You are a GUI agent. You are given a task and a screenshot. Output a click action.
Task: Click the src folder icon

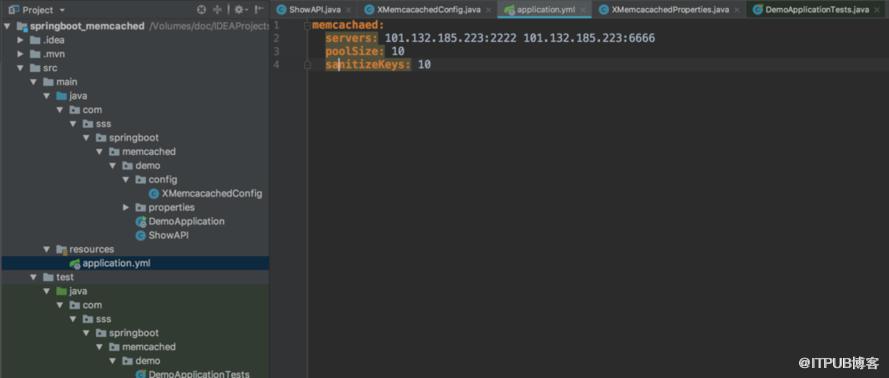35,68
